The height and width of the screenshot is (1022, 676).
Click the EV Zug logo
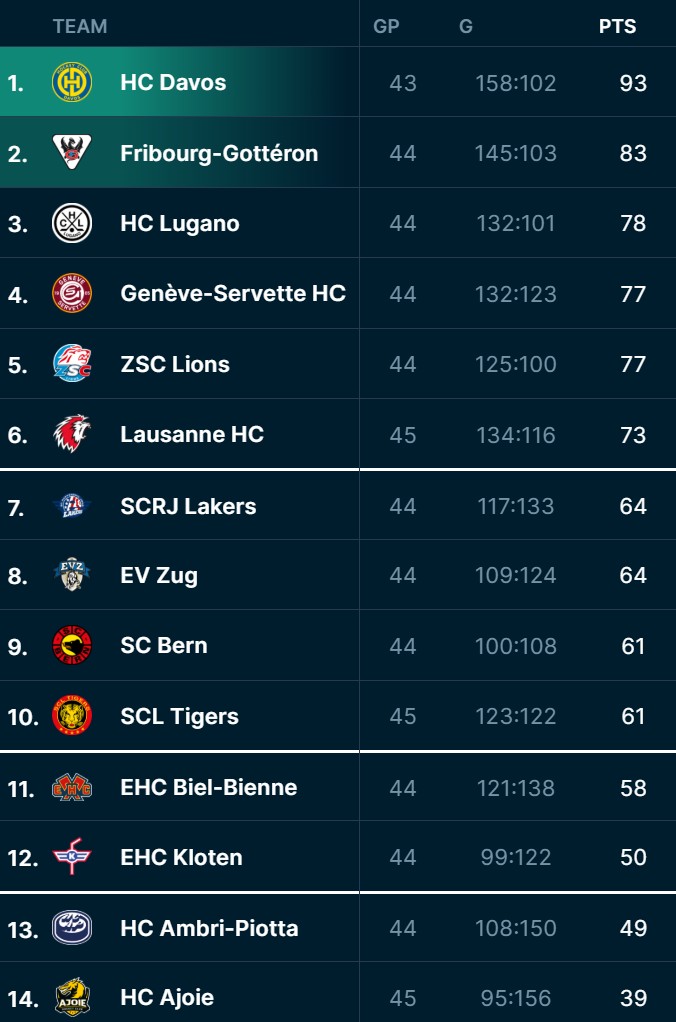(72, 575)
